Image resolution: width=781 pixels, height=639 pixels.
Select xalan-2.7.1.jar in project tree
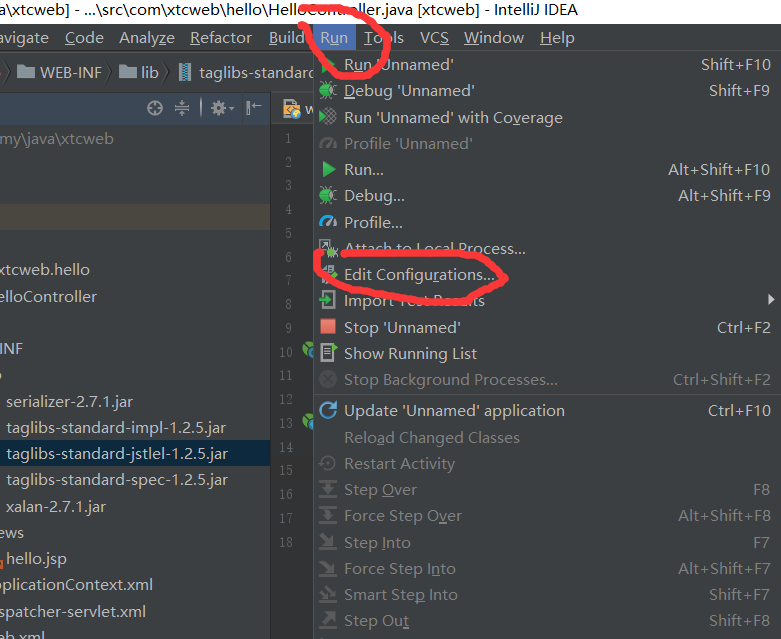click(x=56, y=507)
